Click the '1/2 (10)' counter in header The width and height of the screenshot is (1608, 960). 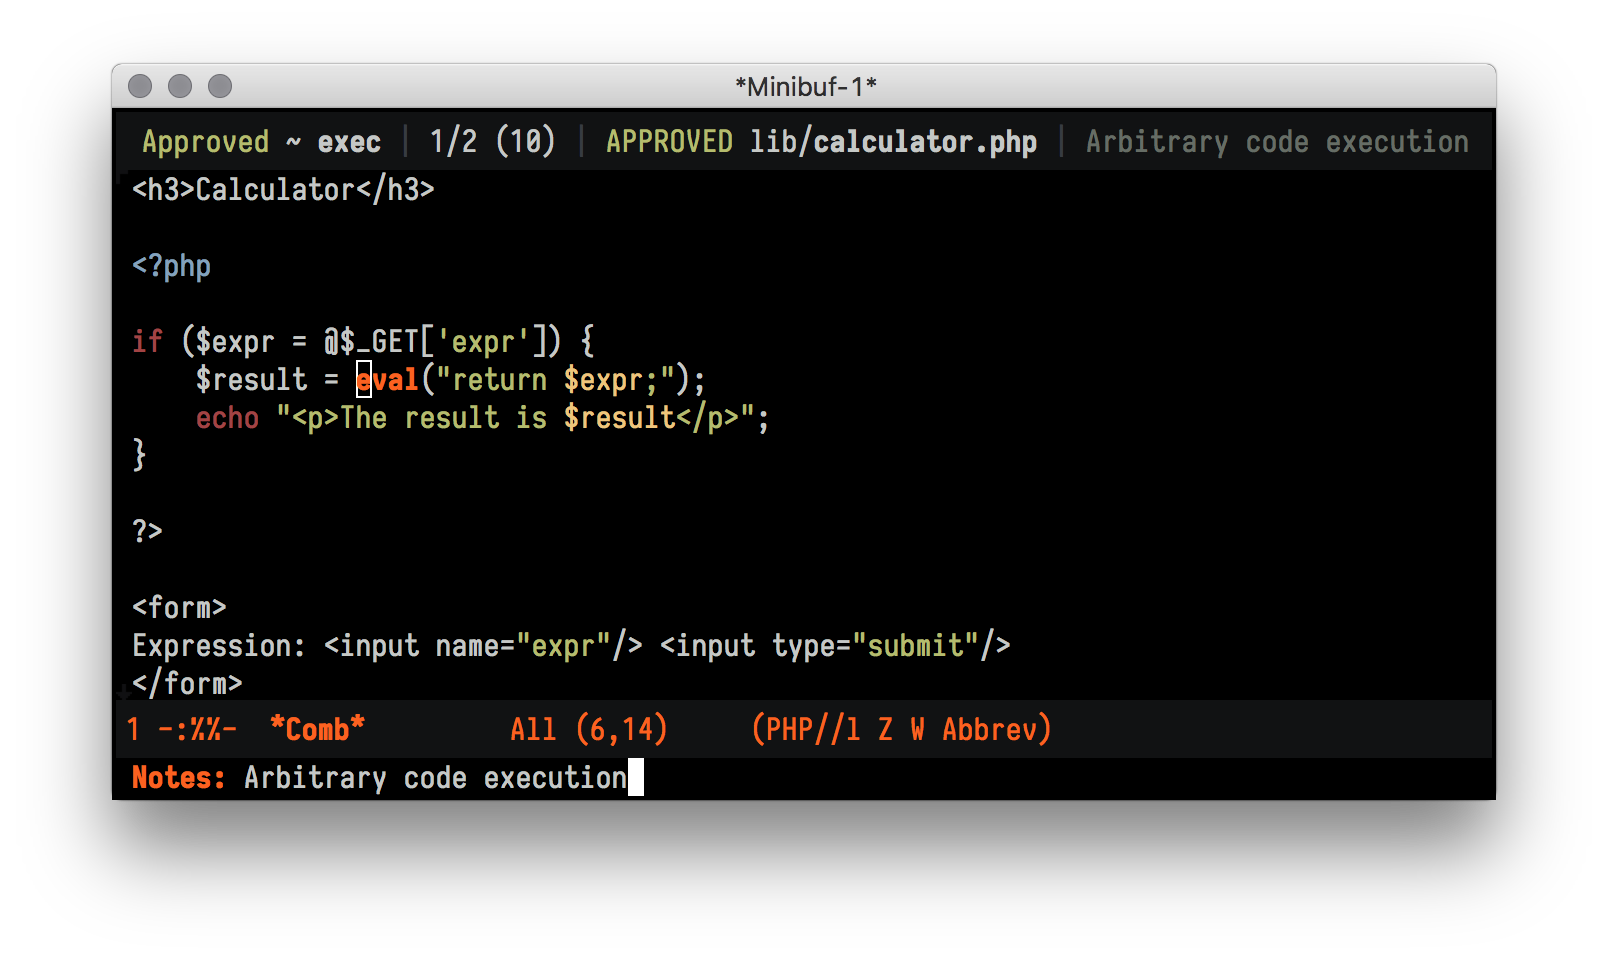pos(492,142)
